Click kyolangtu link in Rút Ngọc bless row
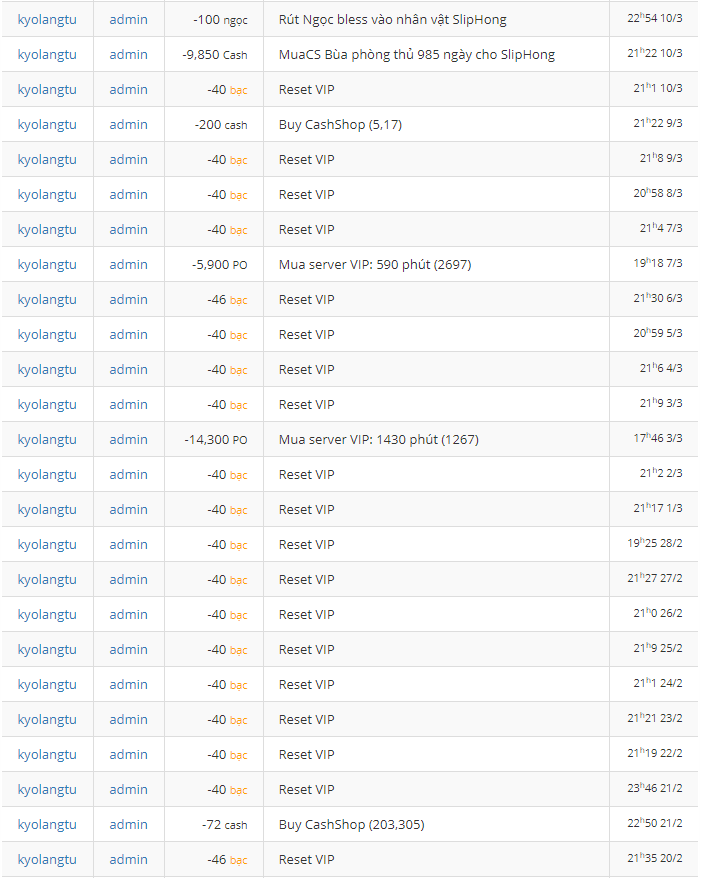This screenshot has width=710, height=878. (x=47, y=20)
